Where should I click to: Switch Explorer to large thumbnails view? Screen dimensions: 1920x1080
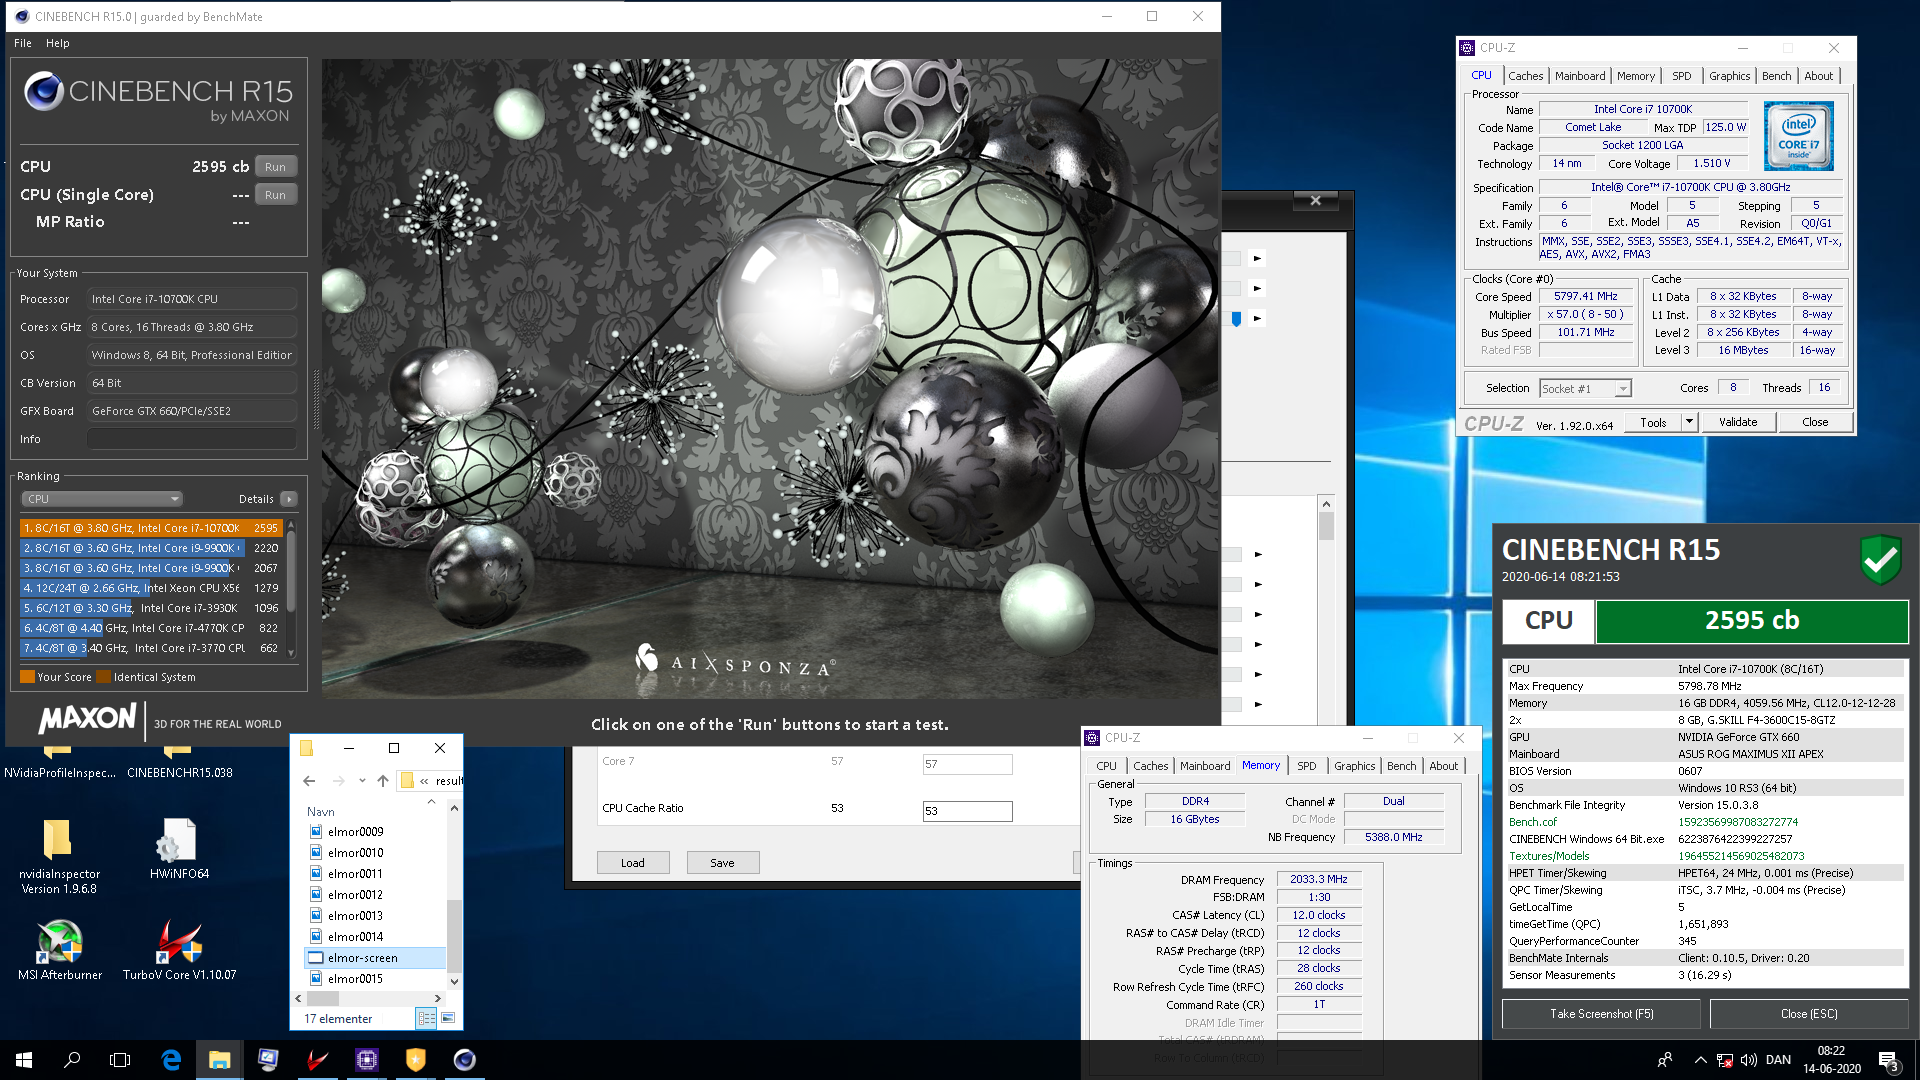(x=448, y=1018)
